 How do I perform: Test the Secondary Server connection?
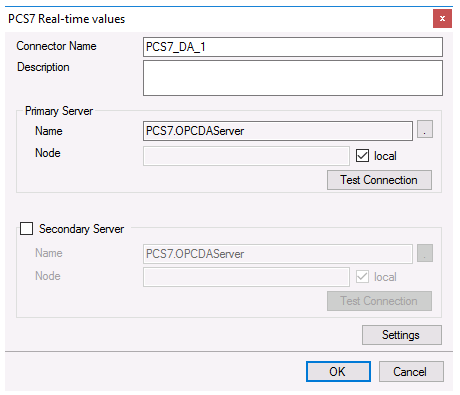[379, 301]
